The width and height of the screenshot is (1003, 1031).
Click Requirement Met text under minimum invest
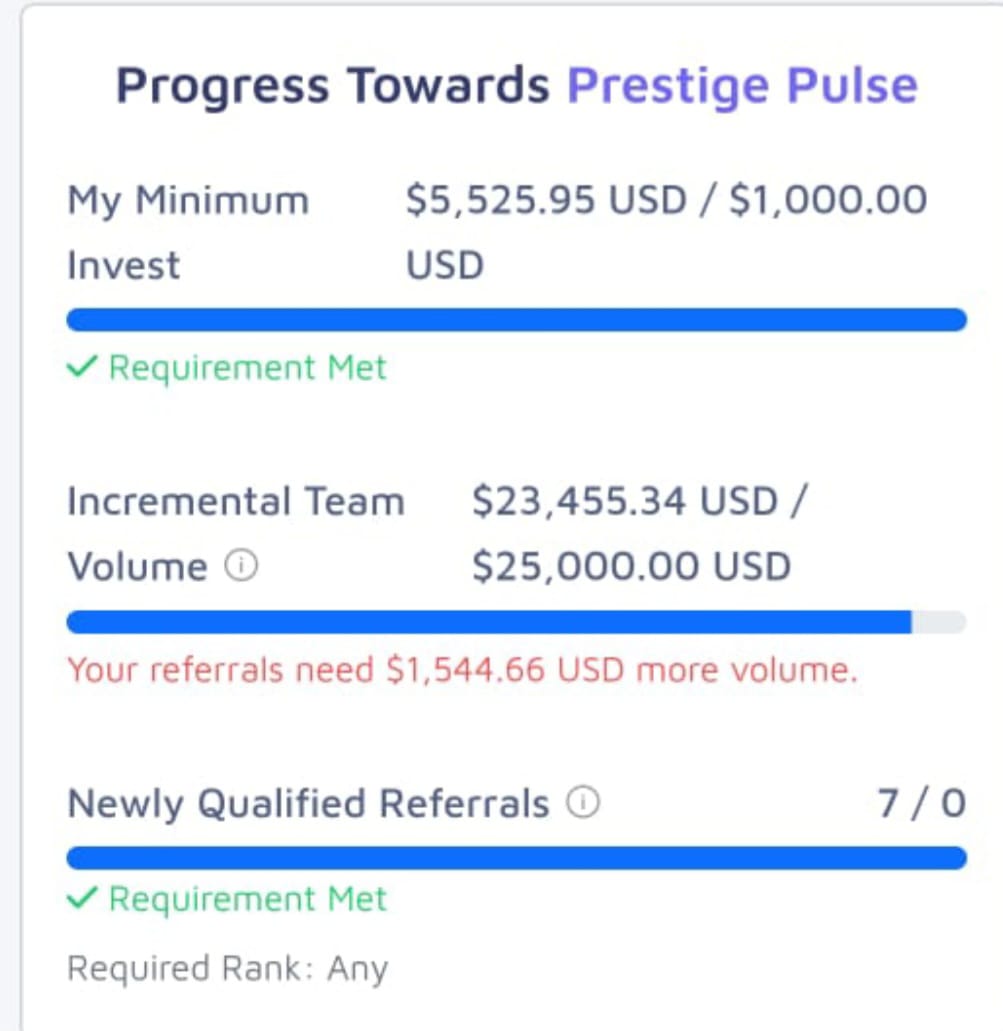(x=247, y=368)
